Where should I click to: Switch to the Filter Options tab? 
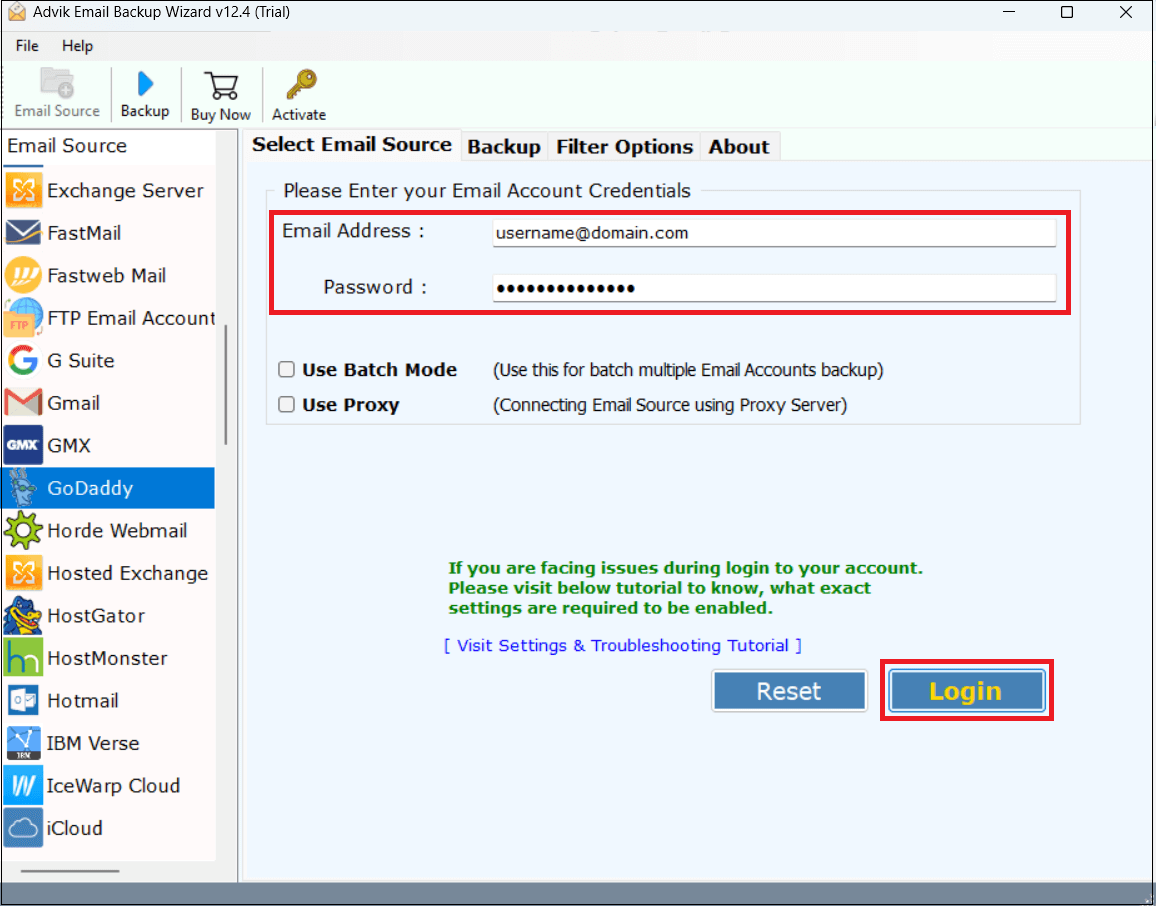click(624, 146)
